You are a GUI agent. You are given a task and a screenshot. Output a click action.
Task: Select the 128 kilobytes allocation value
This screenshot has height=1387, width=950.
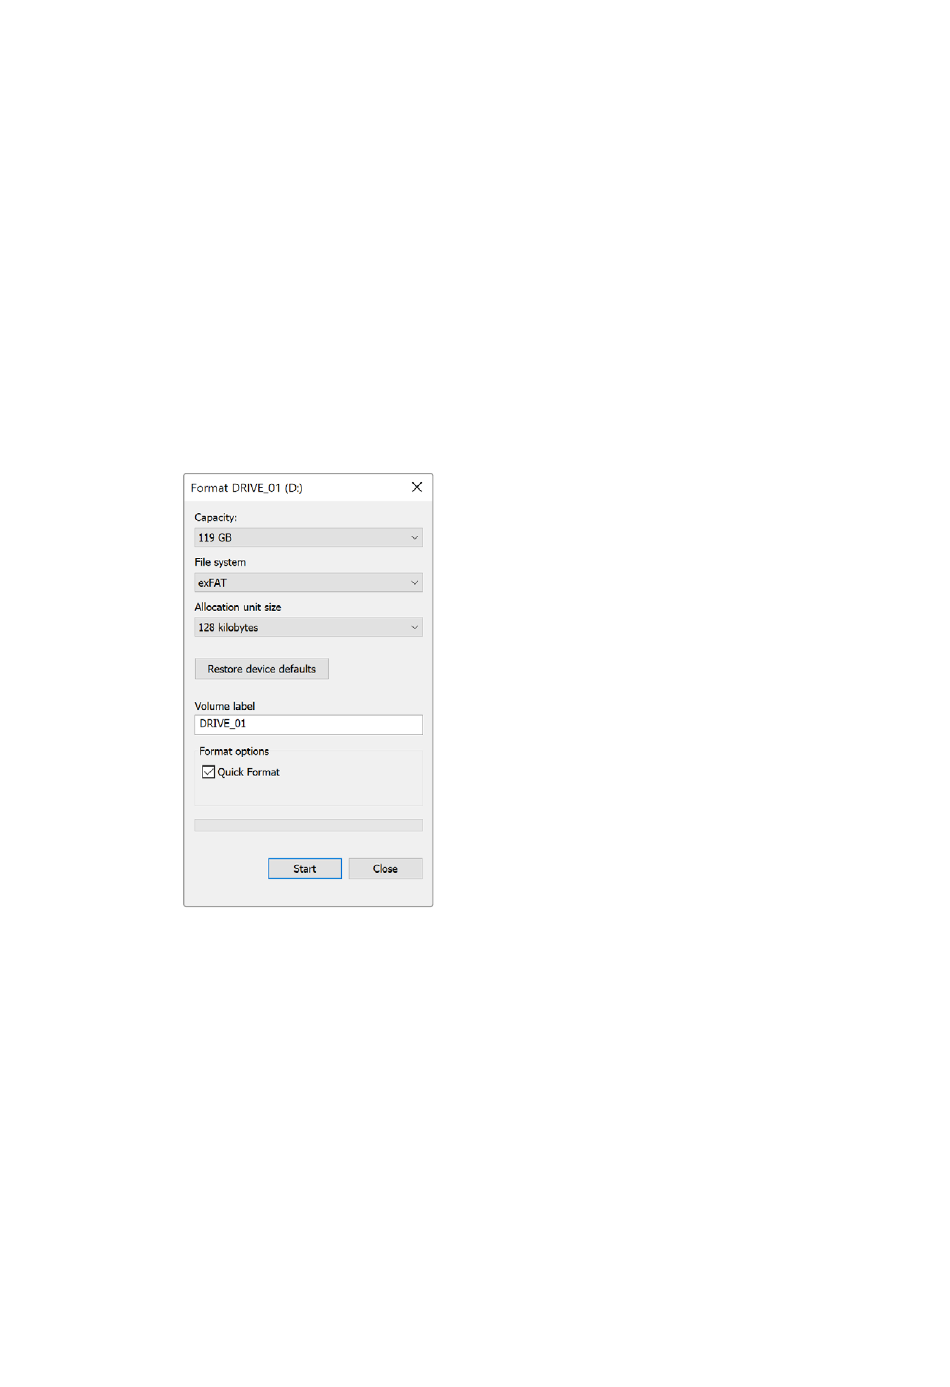pos(228,628)
